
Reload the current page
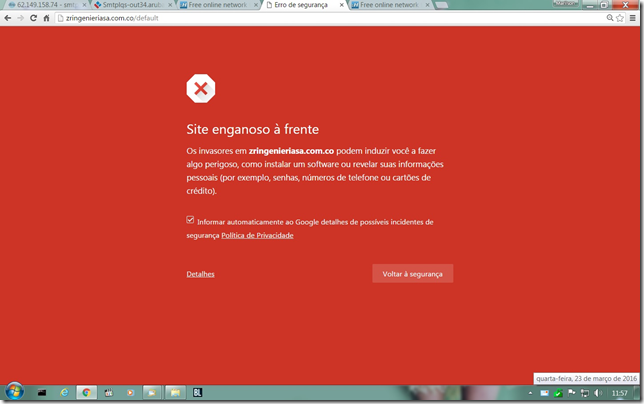tap(33, 18)
